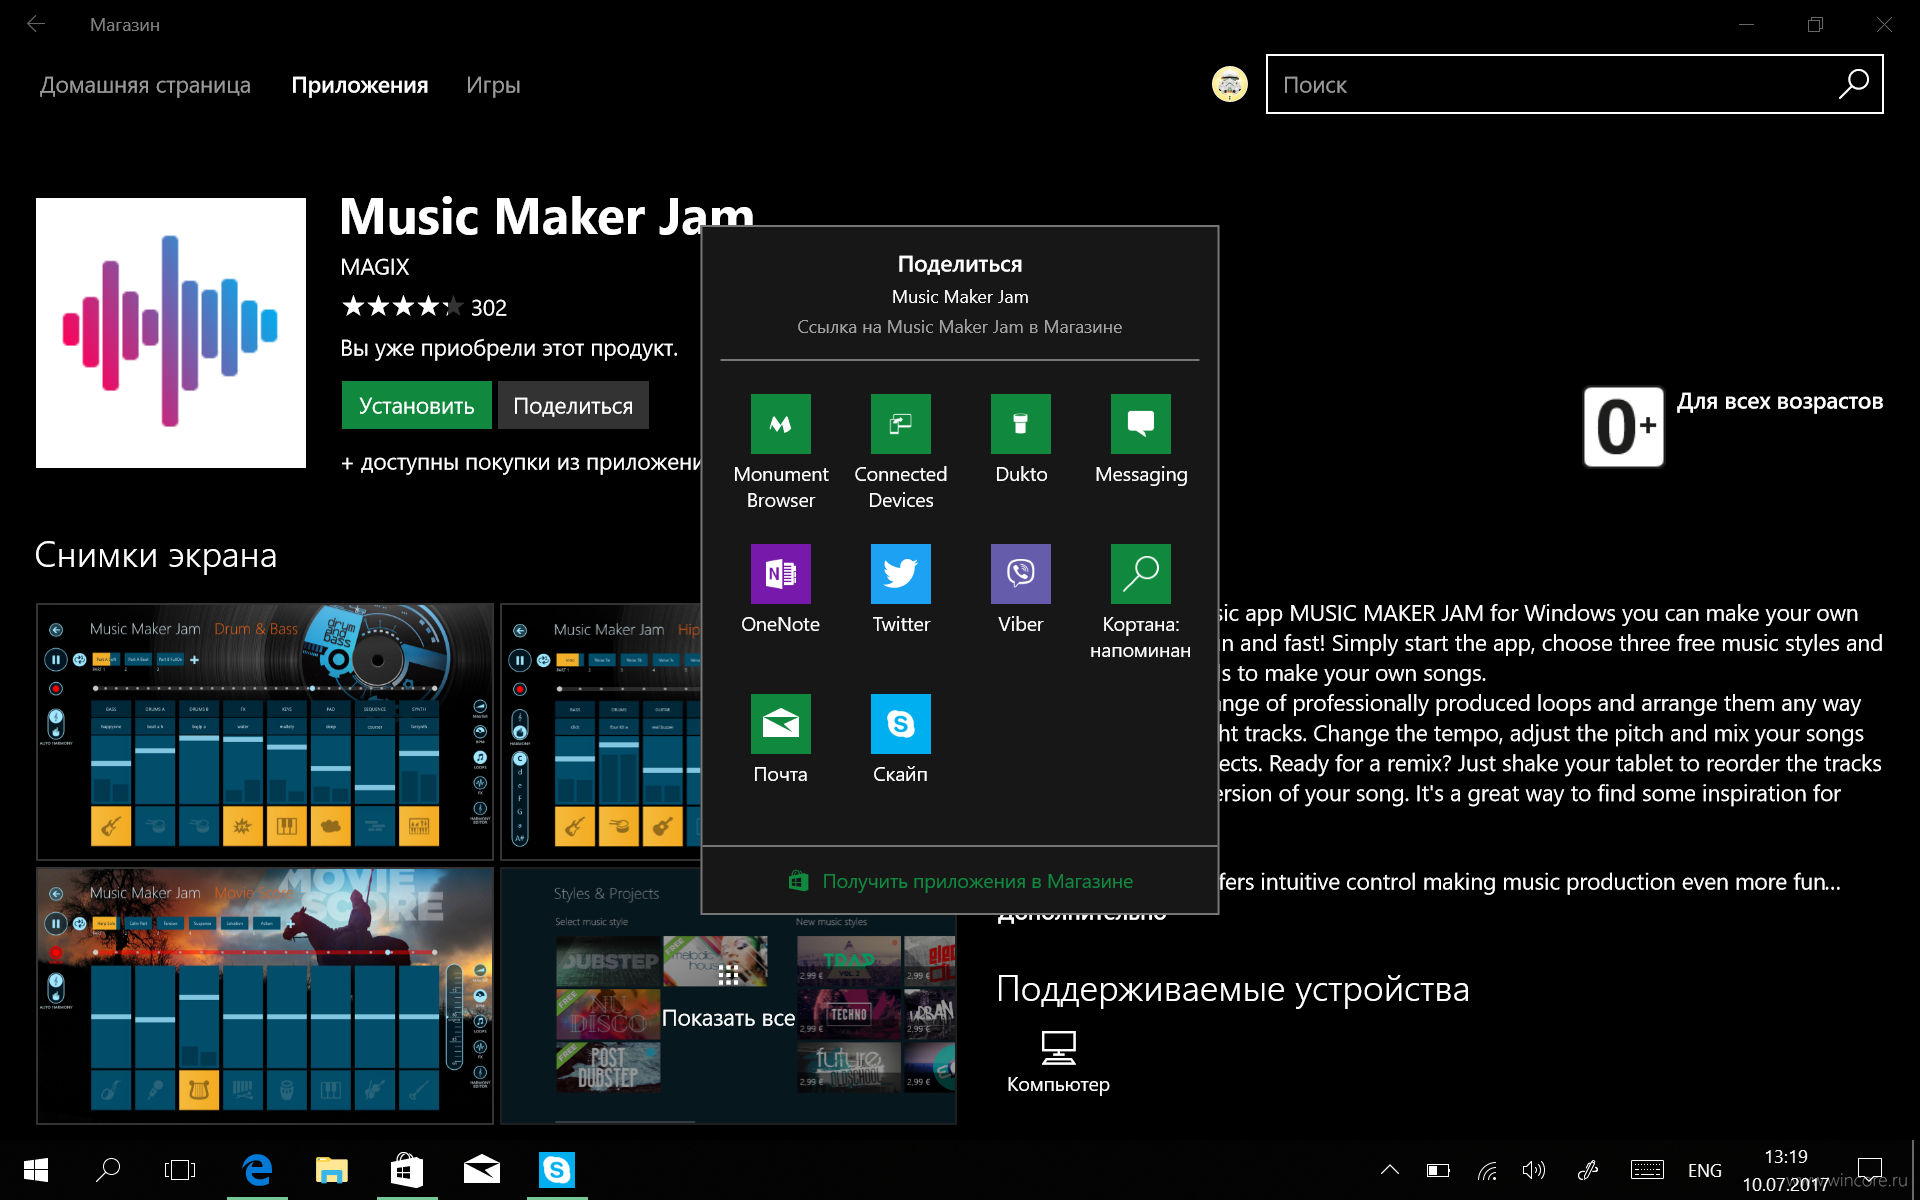
Task: Open the Movie Score screenshot thumbnail
Action: pos(265,995)
